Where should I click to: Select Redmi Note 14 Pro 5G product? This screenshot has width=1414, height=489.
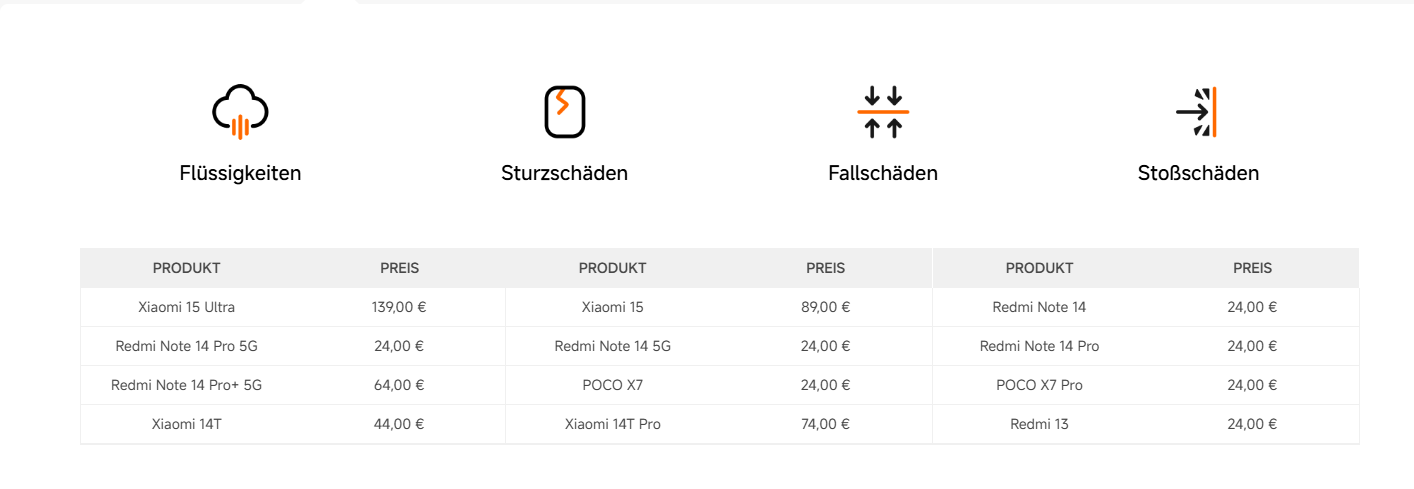tap(187, 346)
